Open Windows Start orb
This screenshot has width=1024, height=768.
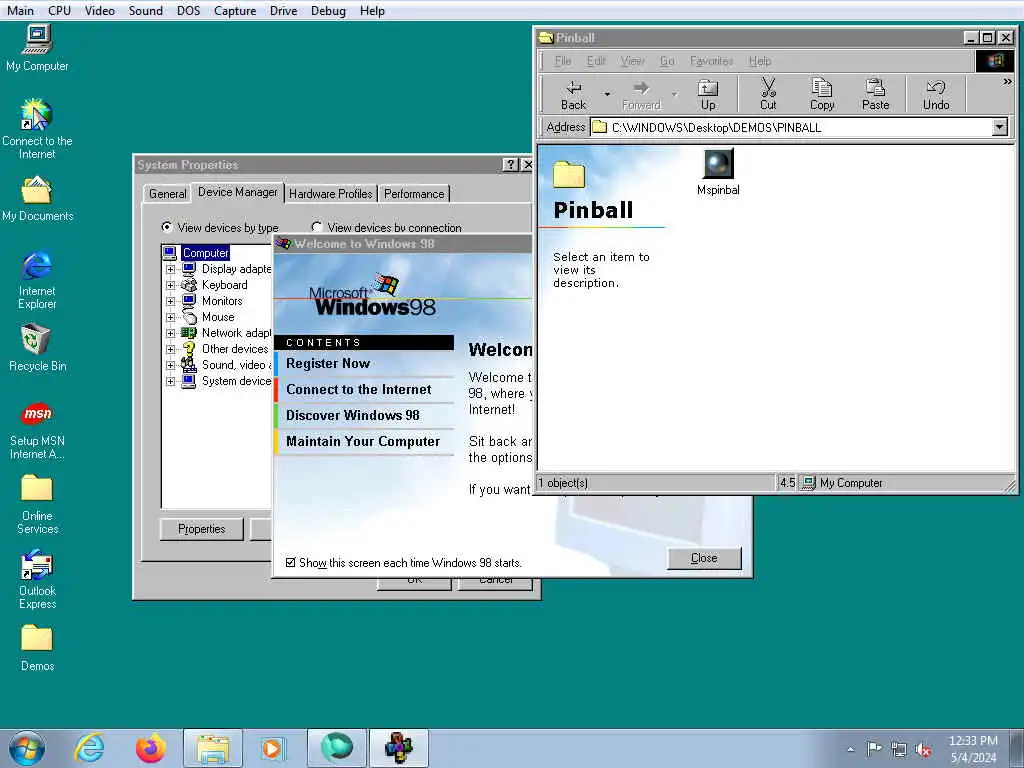(x=27, y=748)
